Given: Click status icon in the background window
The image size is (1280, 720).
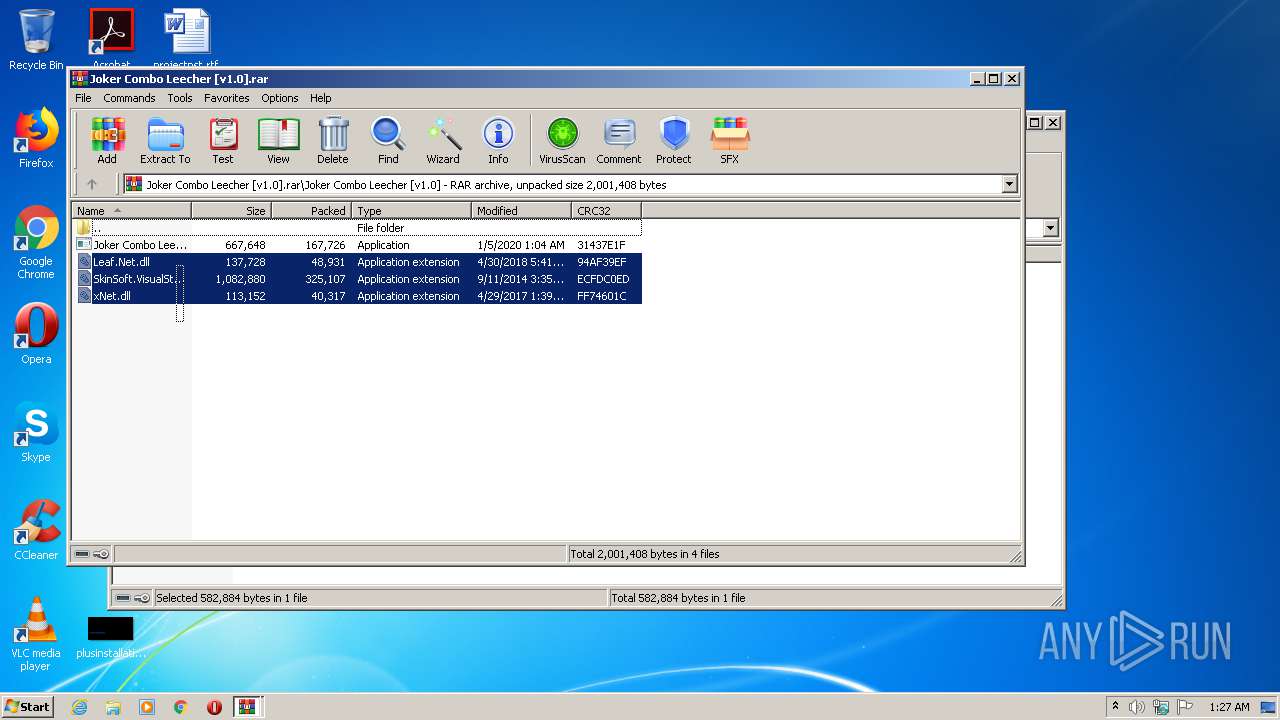Looking at the screenshot, I should [x=132, y=598].
